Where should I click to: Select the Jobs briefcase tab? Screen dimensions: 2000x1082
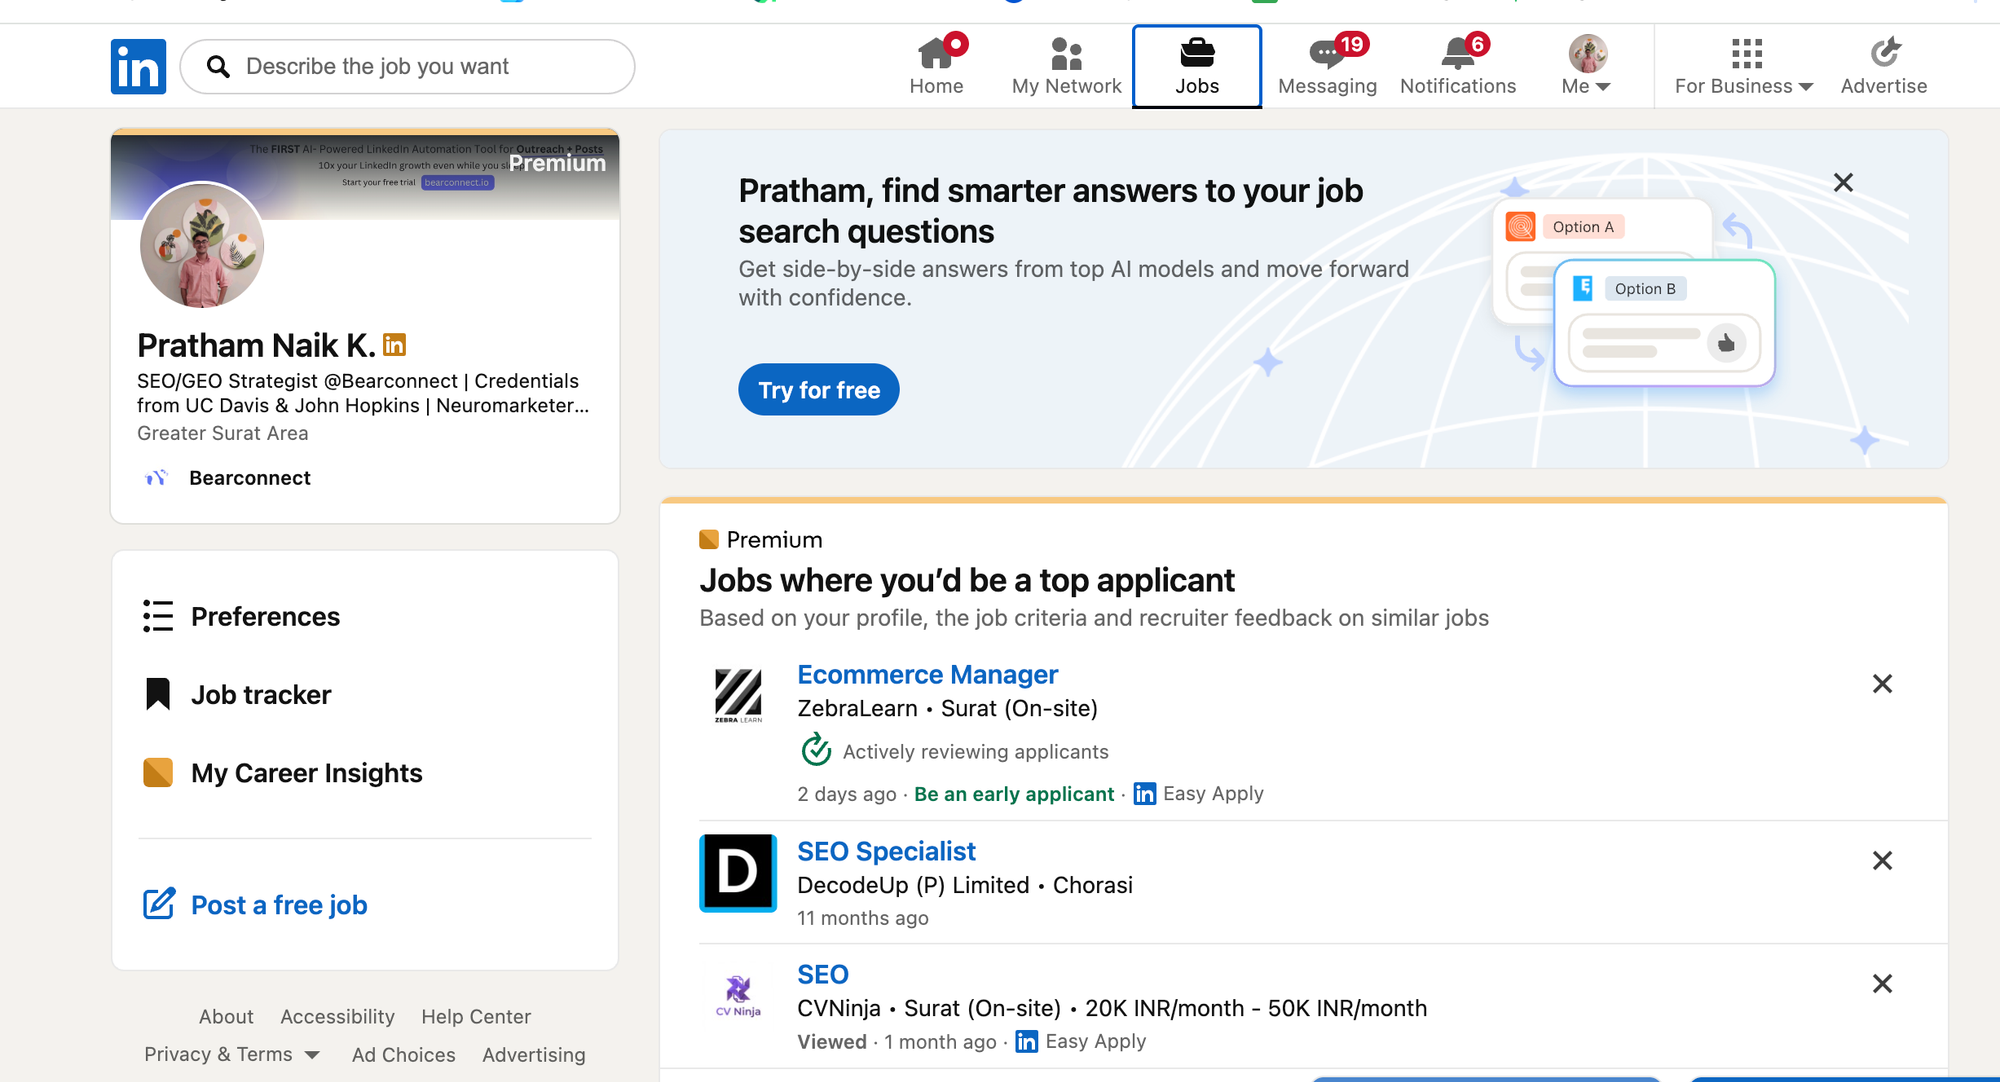coord(1197,66)
